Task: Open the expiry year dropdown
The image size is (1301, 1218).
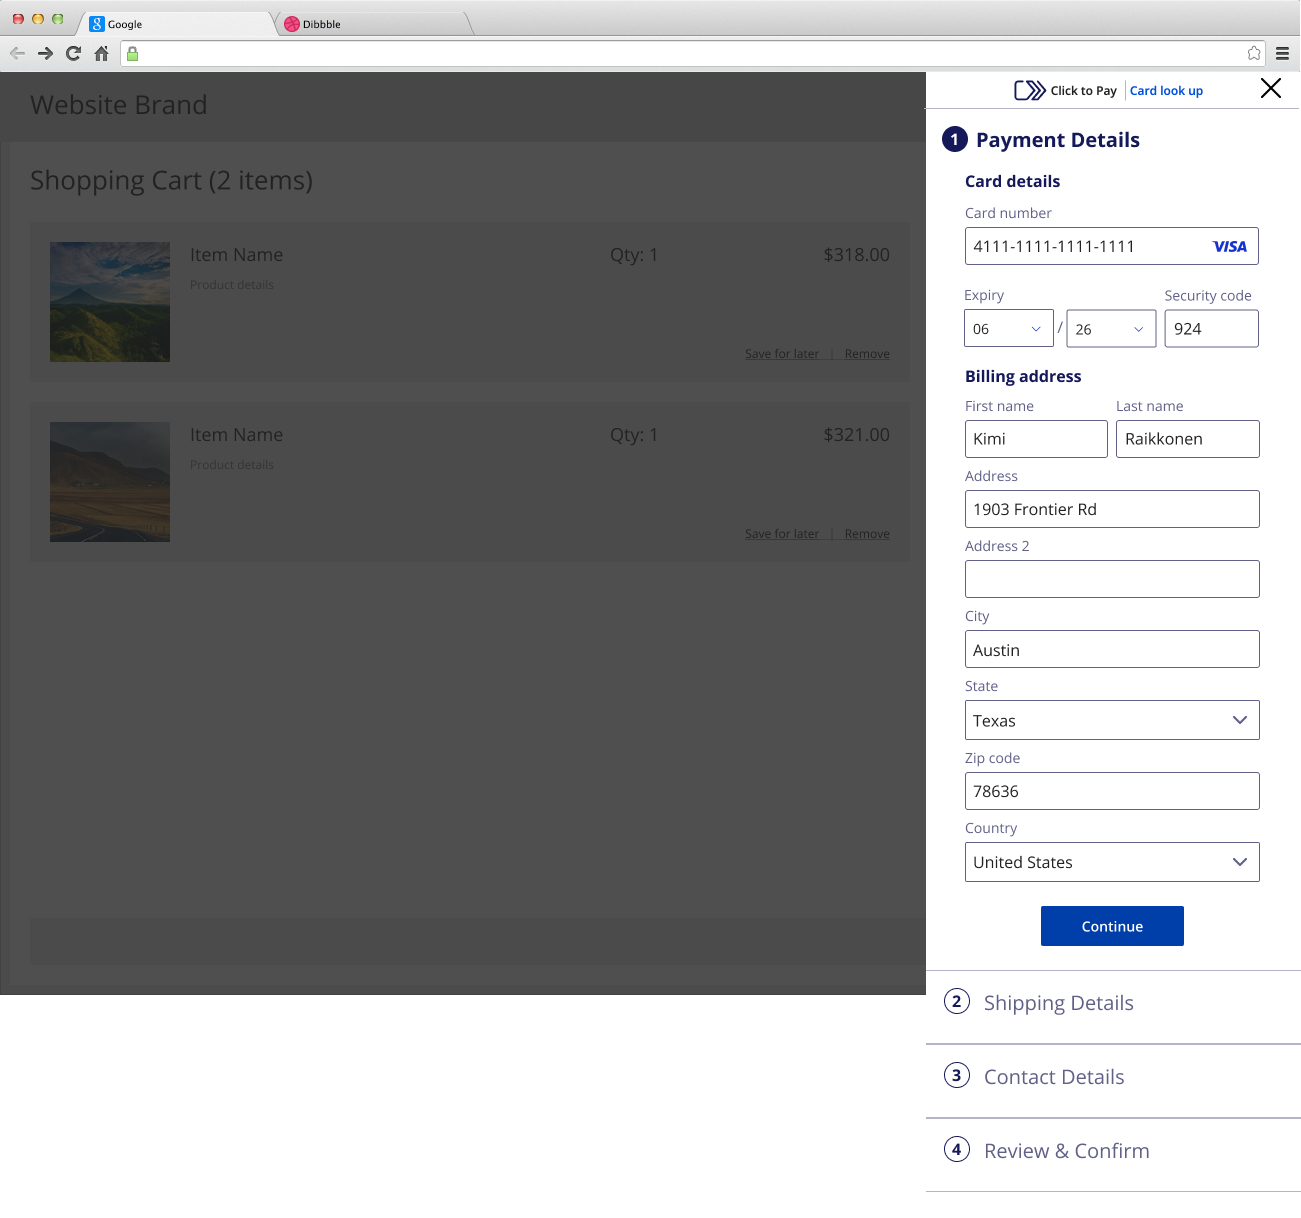Action: click(x=1111, y=329)
